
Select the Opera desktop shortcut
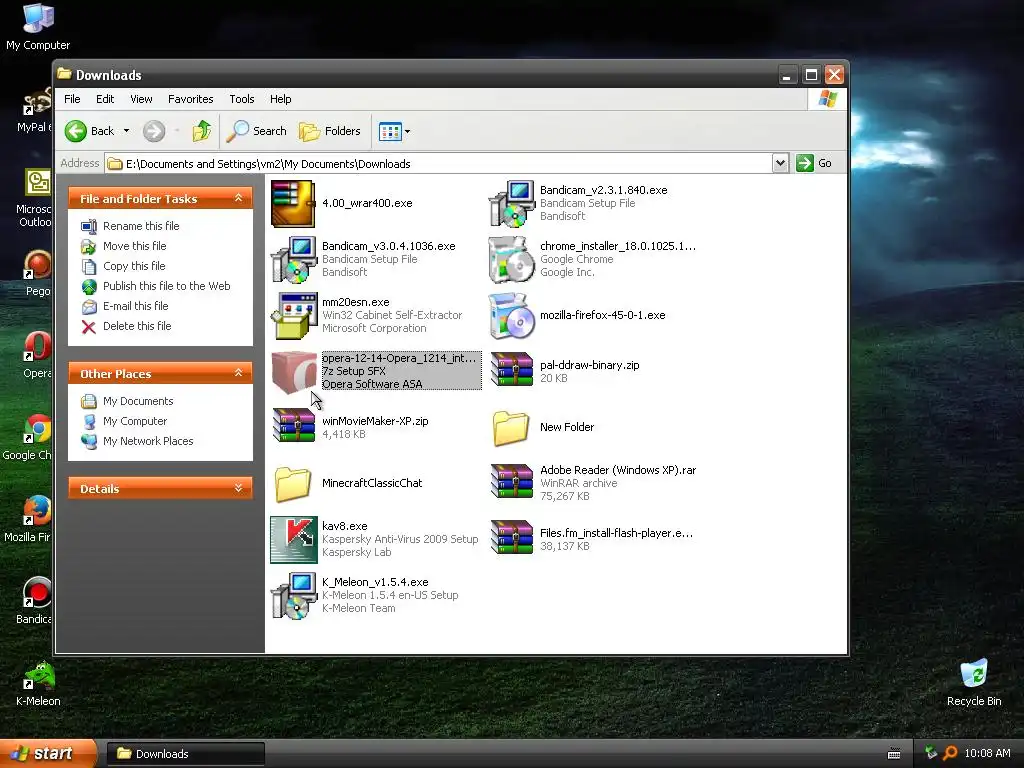37,356
